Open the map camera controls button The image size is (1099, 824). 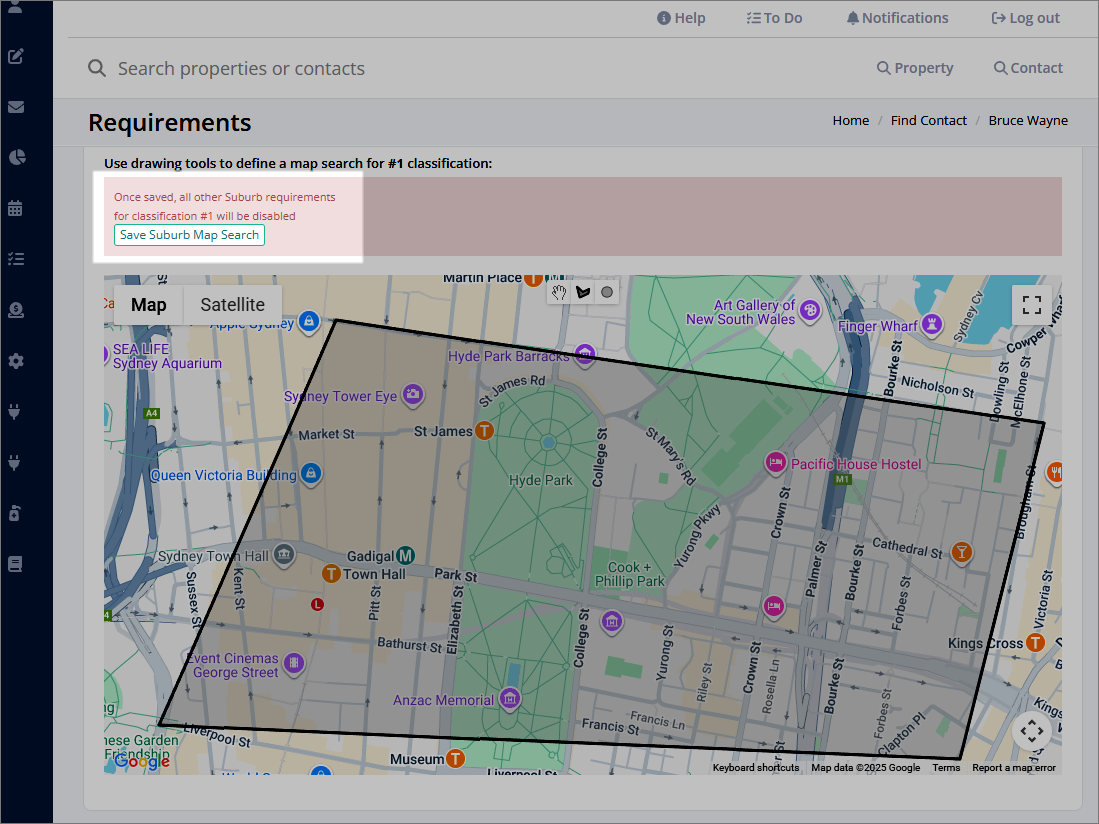(x=1032, y=732)
